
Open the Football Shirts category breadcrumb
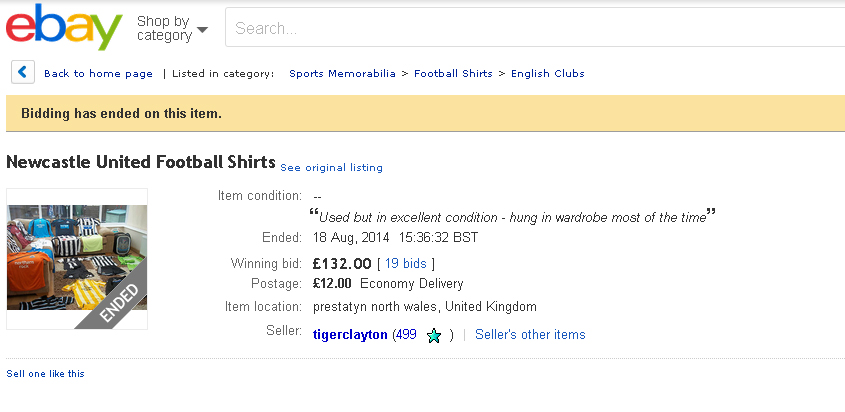click(453, 74)
